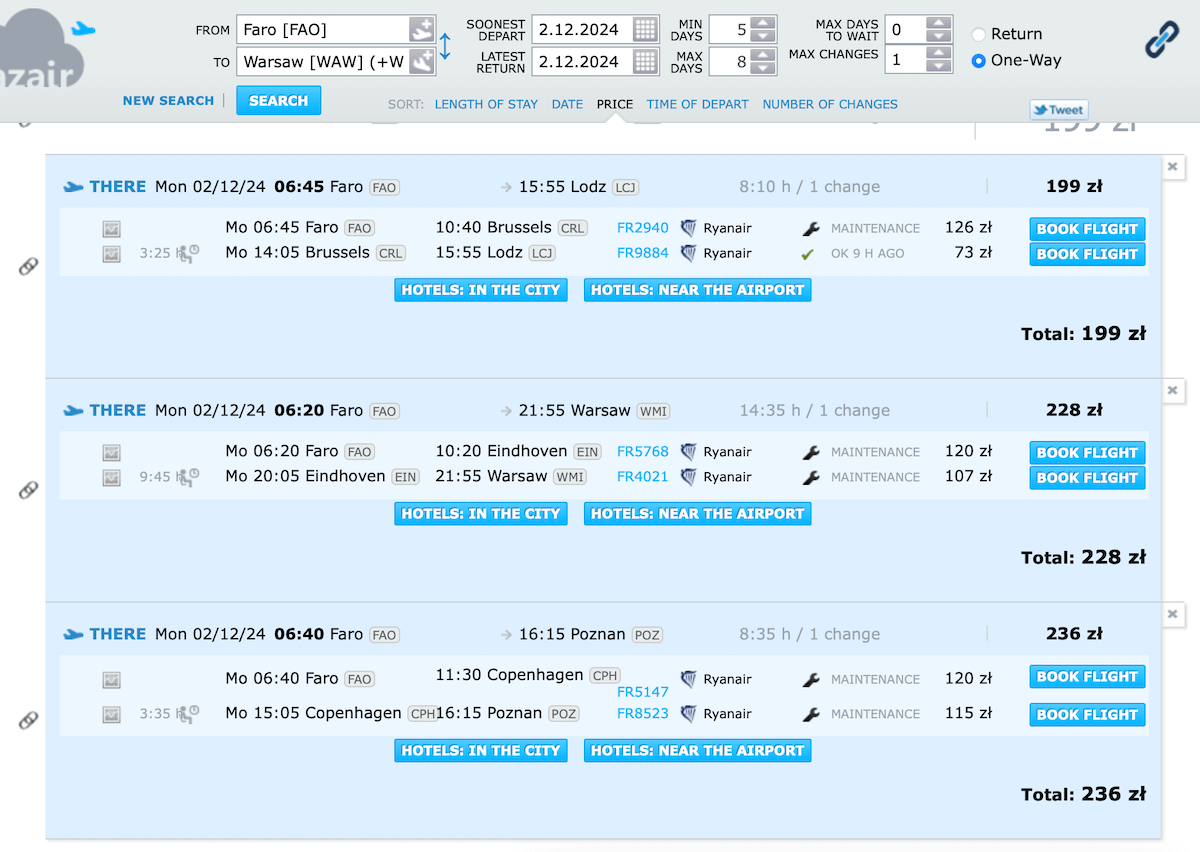
Task: Select the One-Way trip option
Action: (x=979, y=61)
